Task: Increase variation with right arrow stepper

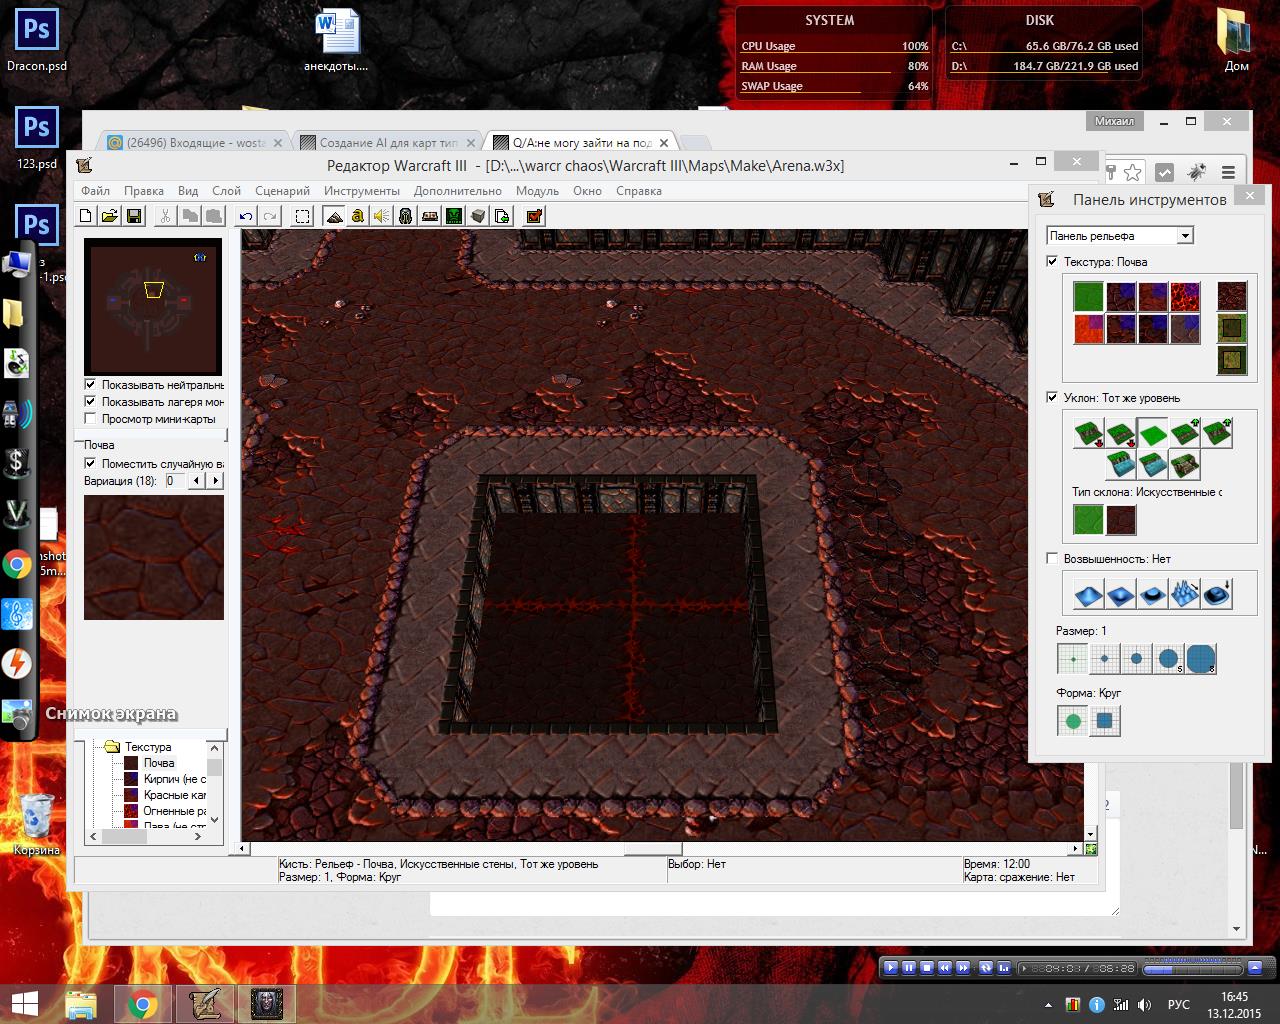Action: [x=214, y=481]
